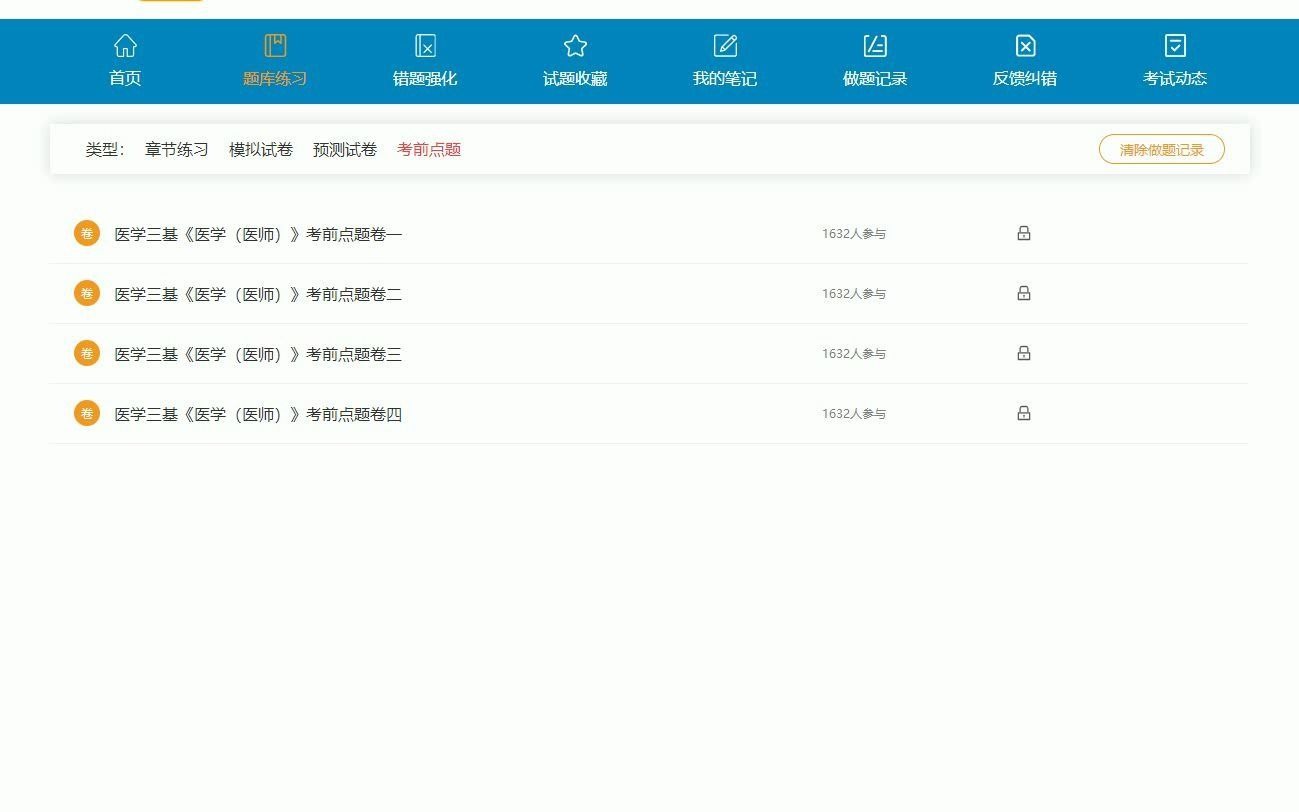Switch type filter to 模拟试卷
This screenshot has height=812, width=1299.
(261, 149)
